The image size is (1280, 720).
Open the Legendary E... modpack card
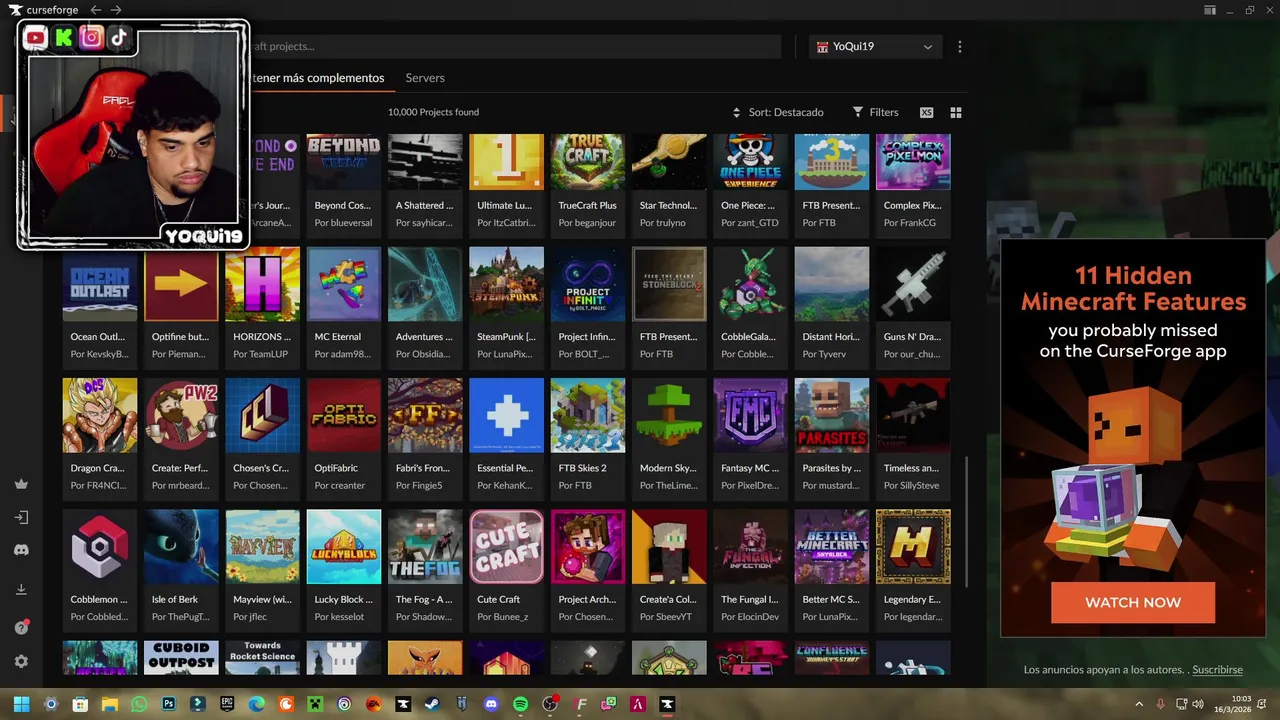(913, 570)
